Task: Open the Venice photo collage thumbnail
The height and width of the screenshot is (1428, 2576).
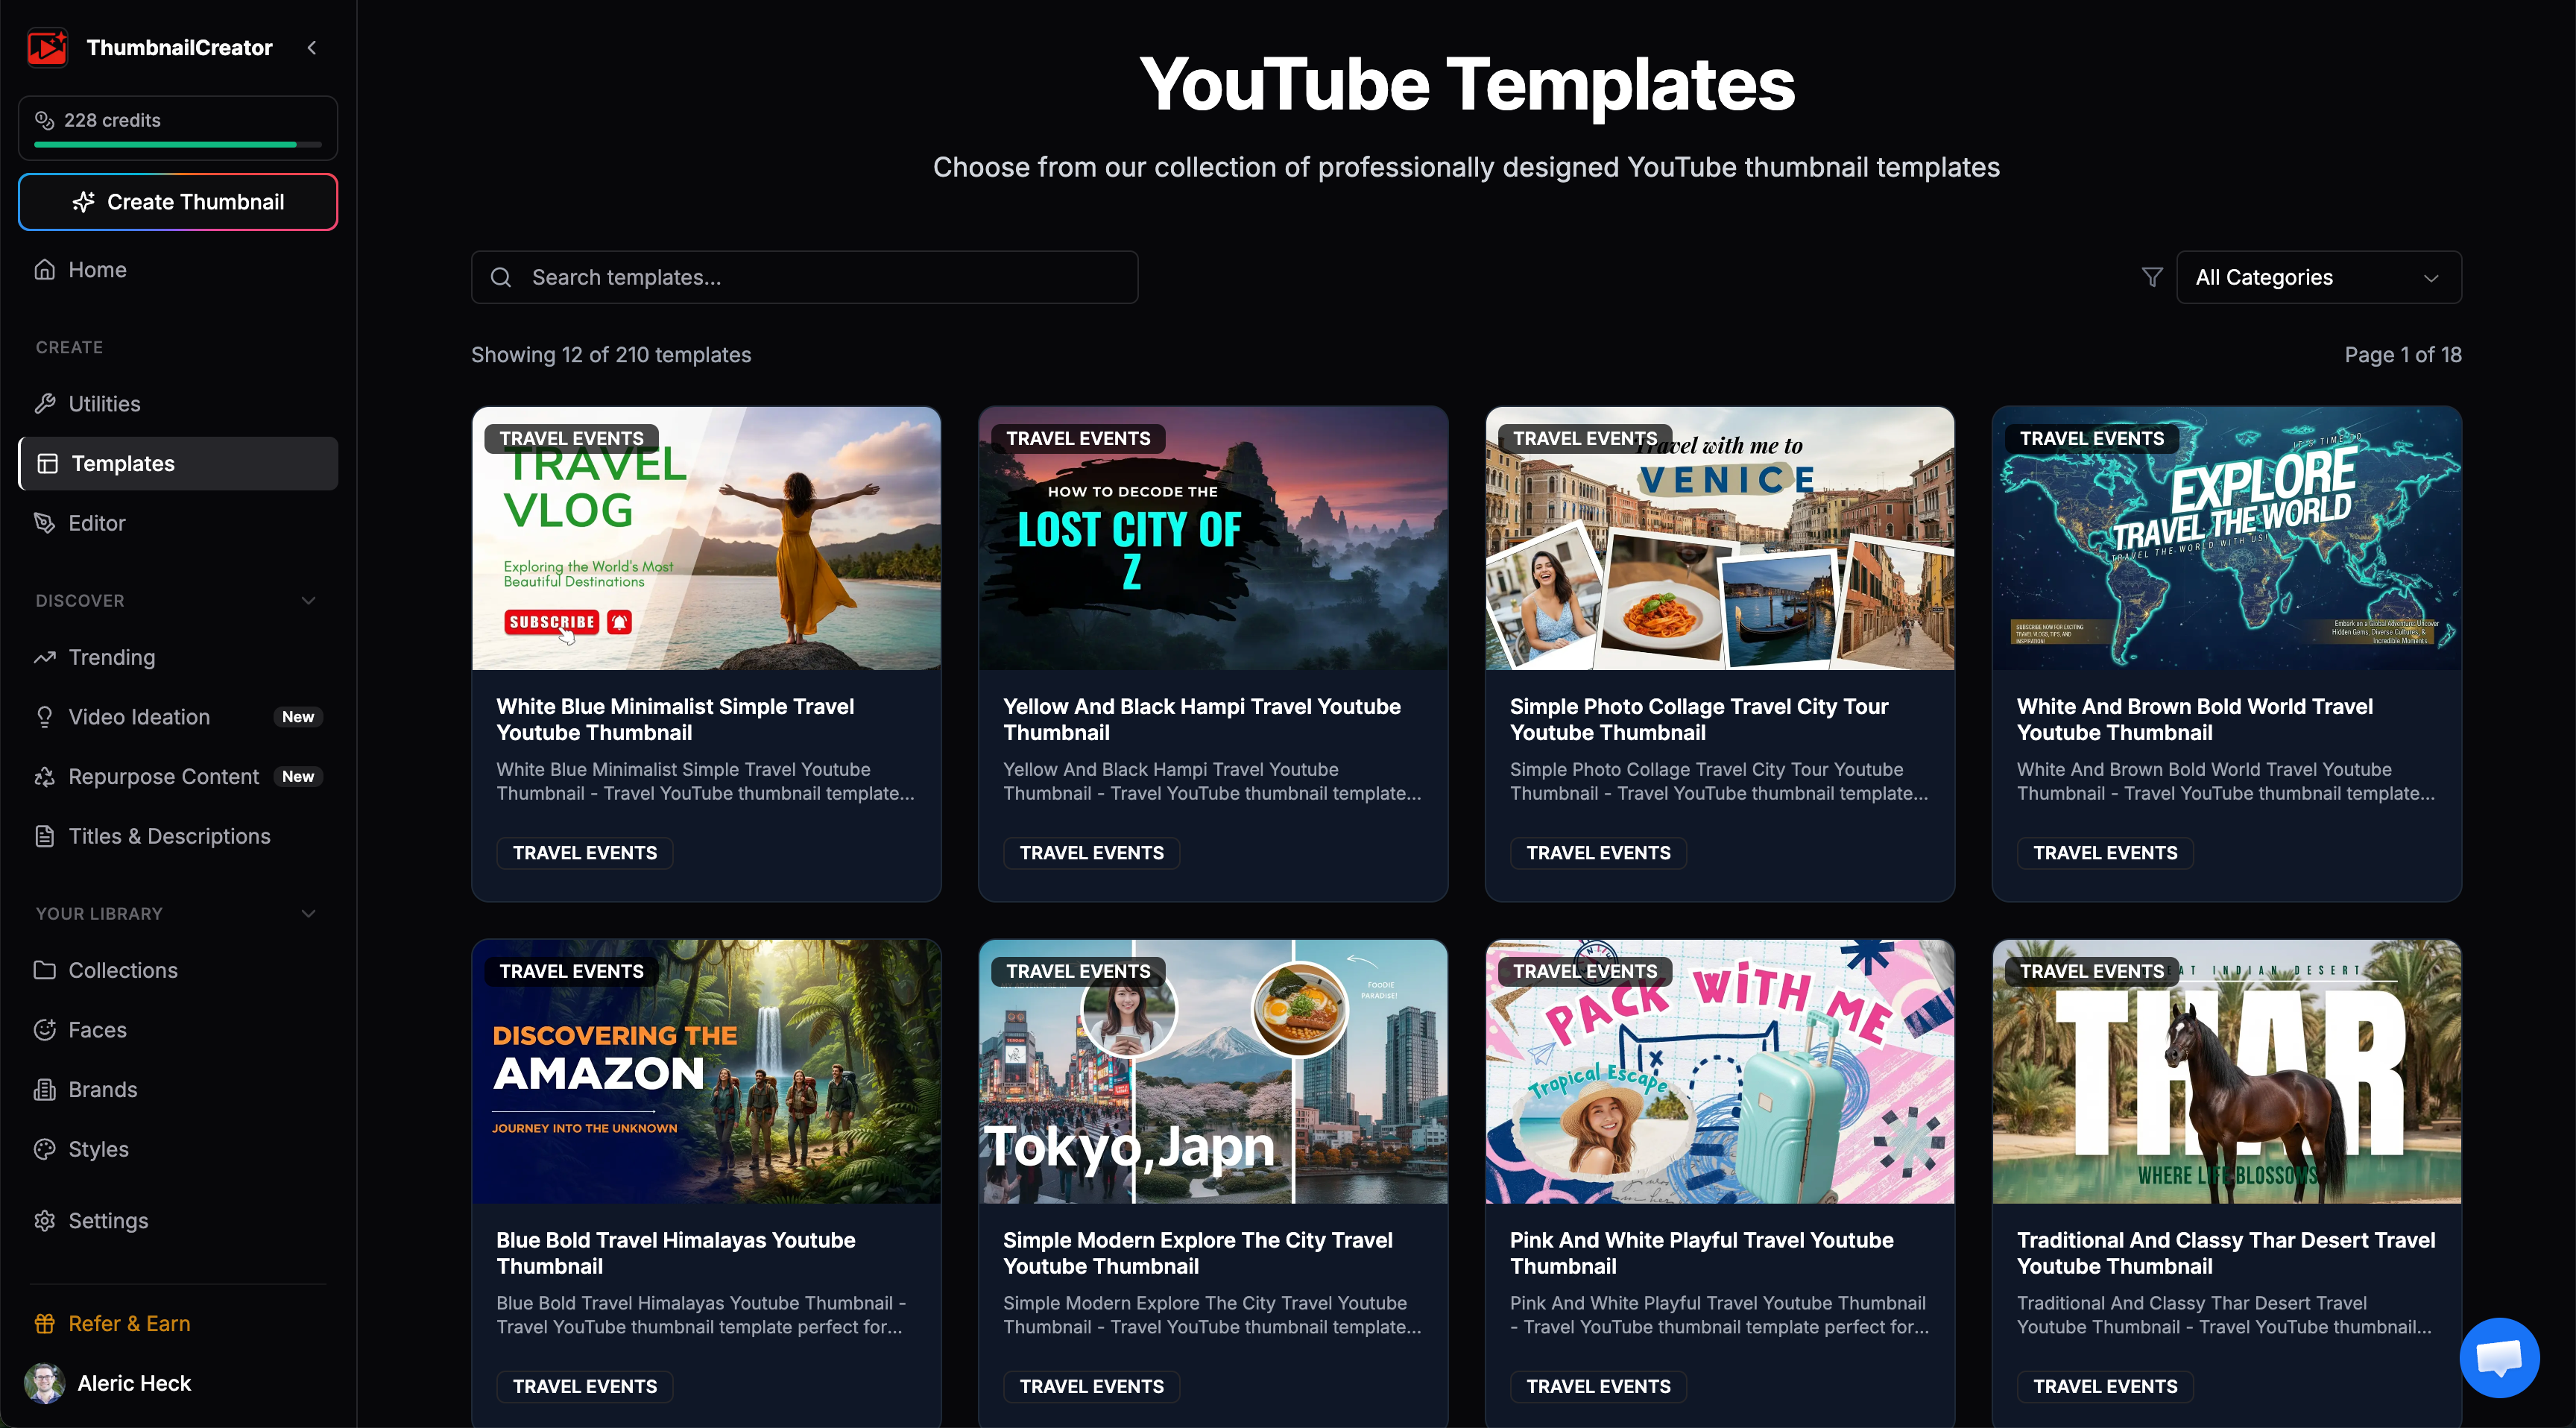Action: [1720, 538]
